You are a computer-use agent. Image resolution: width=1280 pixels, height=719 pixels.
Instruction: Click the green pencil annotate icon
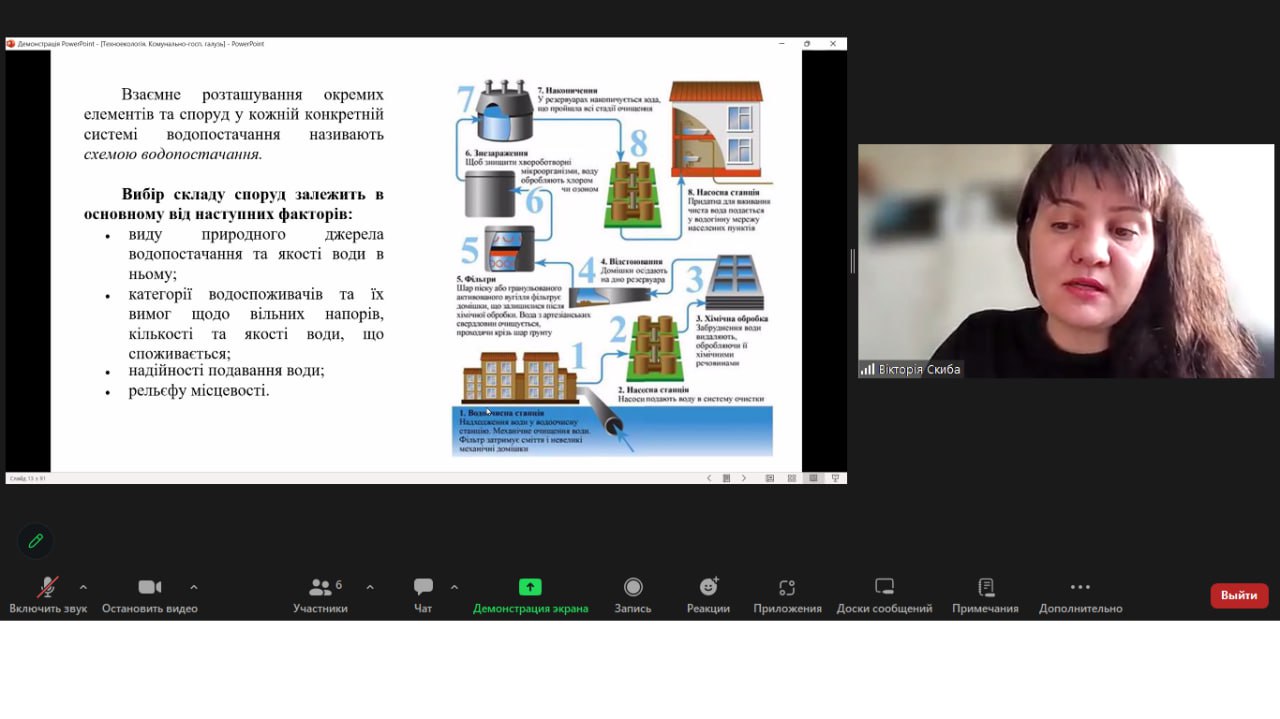click(36, 541)
